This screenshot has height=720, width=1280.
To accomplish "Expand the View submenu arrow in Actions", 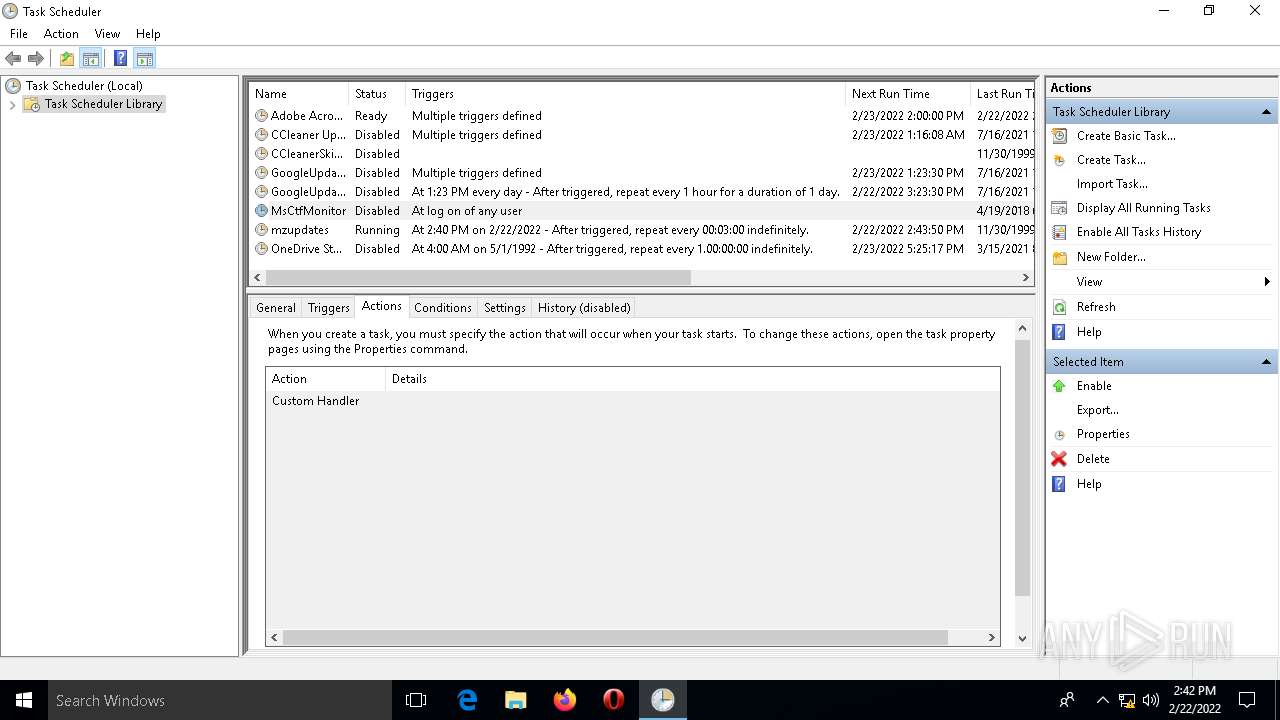I will pyautogui.click(x=1267, y=282).
